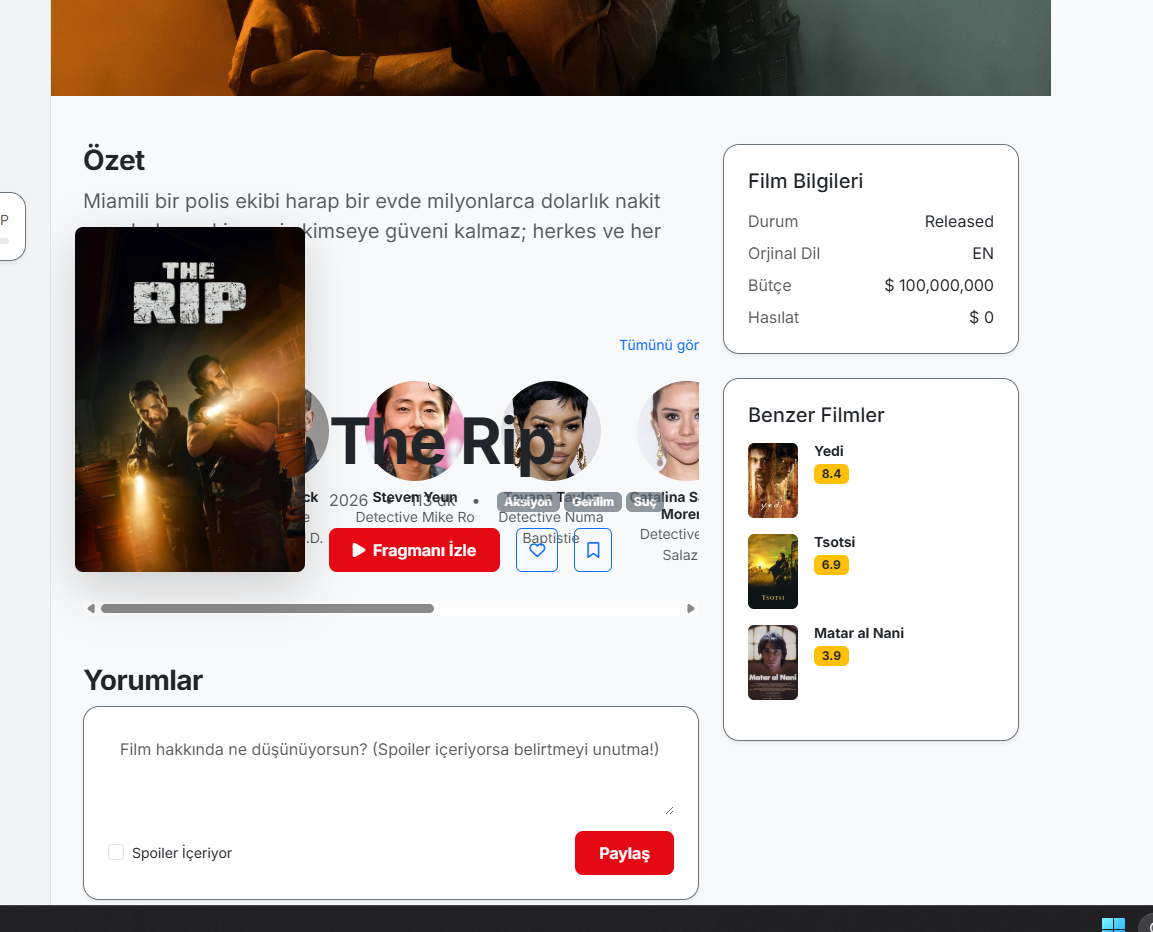
Task: Open the Windows Start menu
Action: pos(1112,924)
